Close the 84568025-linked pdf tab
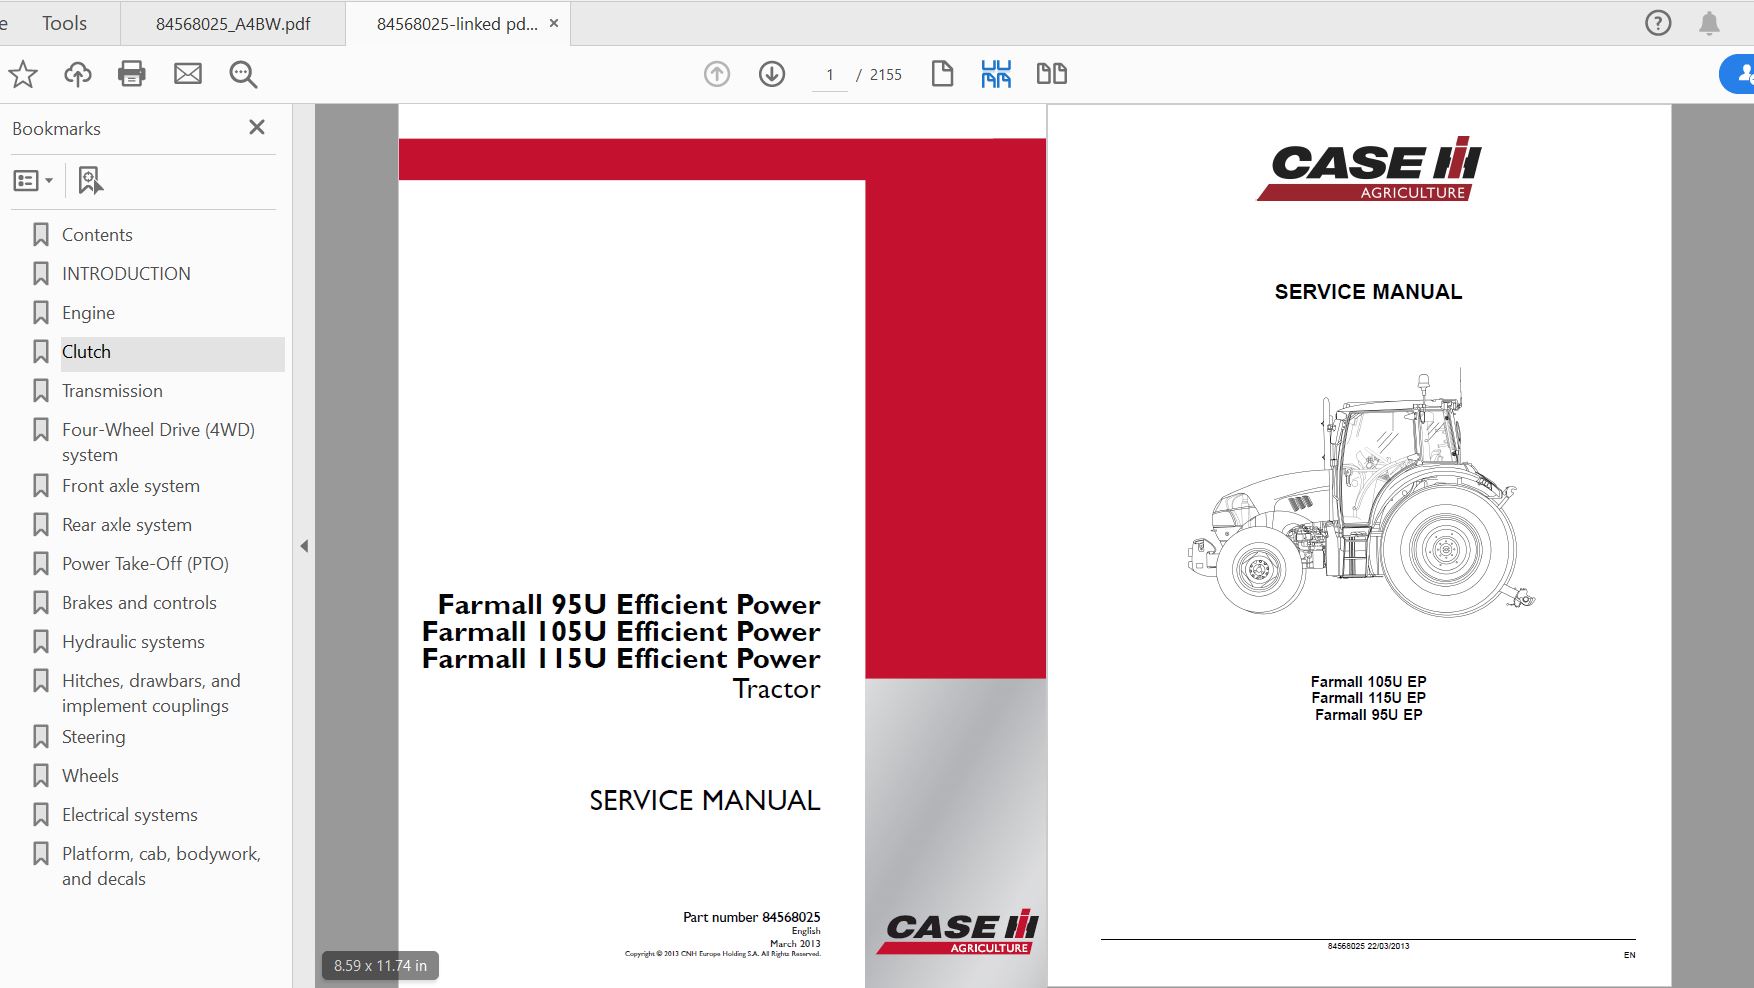Screen dimensions: 1754x988 tap(554, 23)
